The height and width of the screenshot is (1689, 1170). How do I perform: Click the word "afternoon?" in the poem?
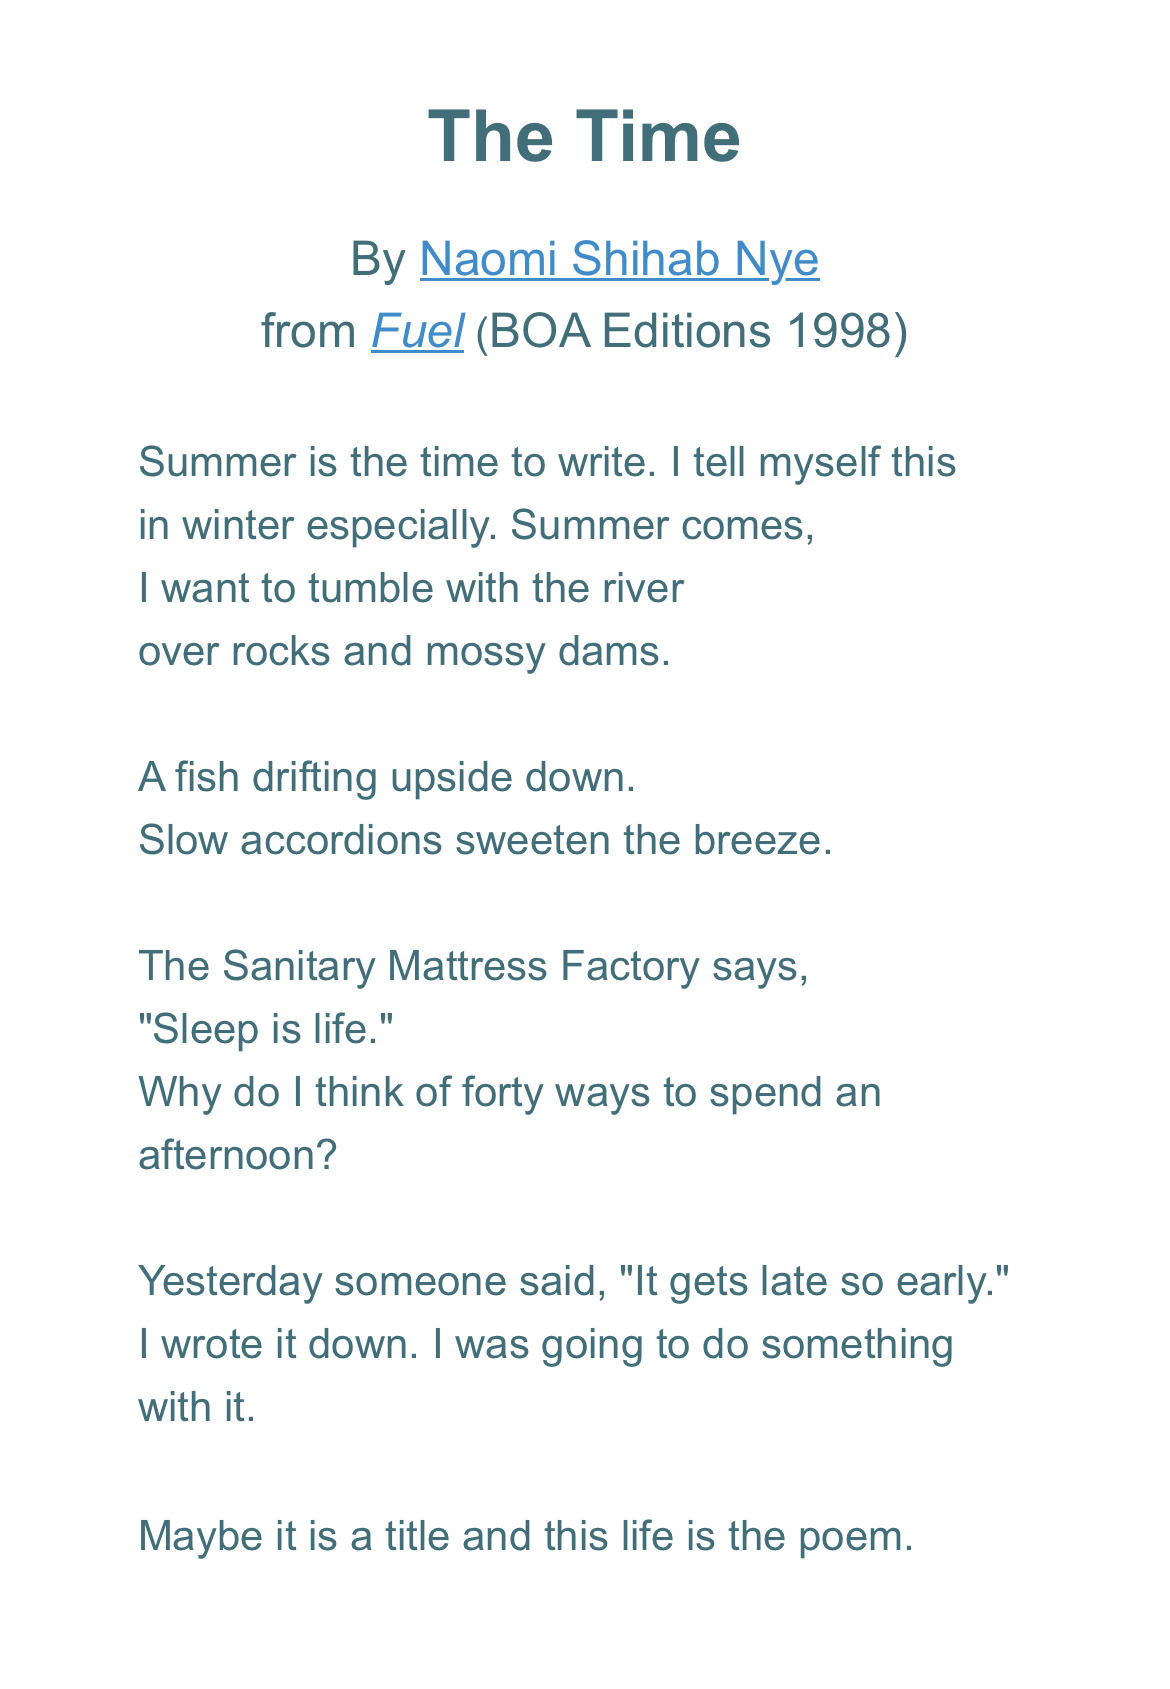coord(238,1155)
